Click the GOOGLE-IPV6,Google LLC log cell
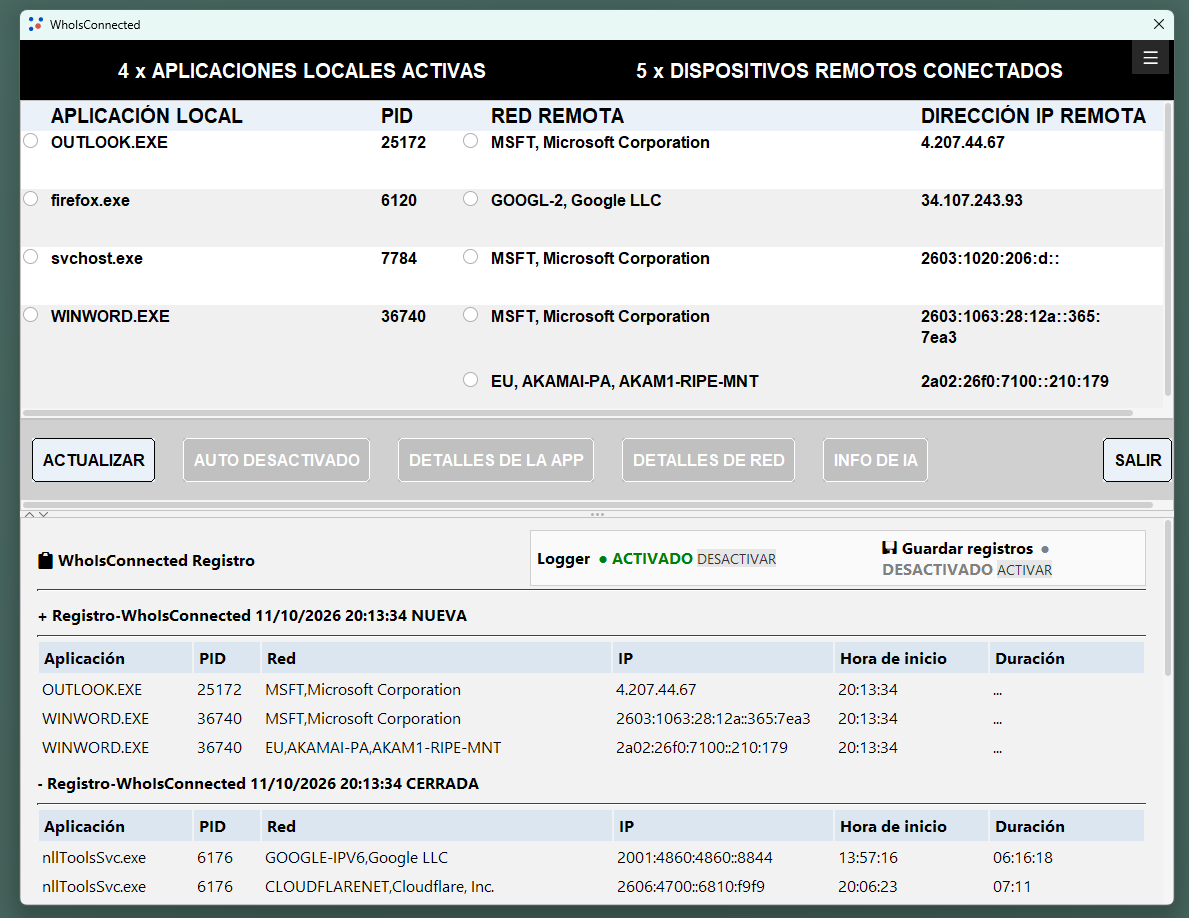Screen dimensions: 1189x918 [x=356, y=857]
